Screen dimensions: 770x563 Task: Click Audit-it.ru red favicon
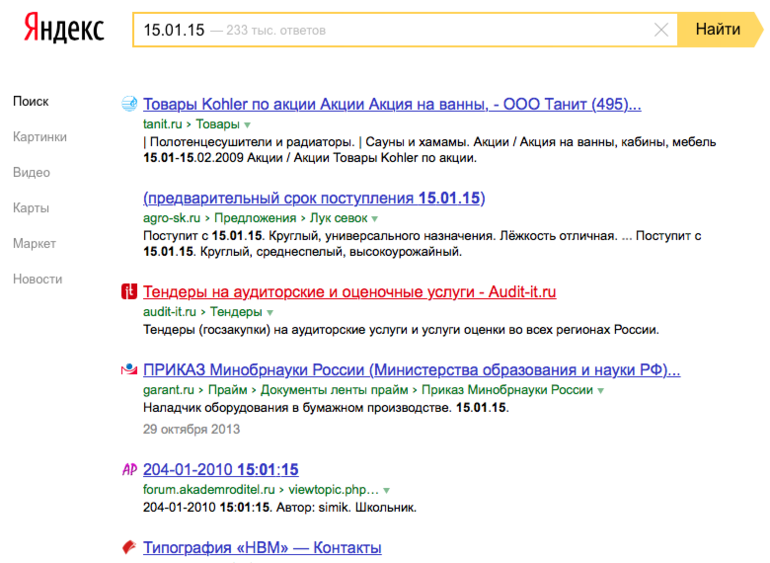tap(129, 291)
